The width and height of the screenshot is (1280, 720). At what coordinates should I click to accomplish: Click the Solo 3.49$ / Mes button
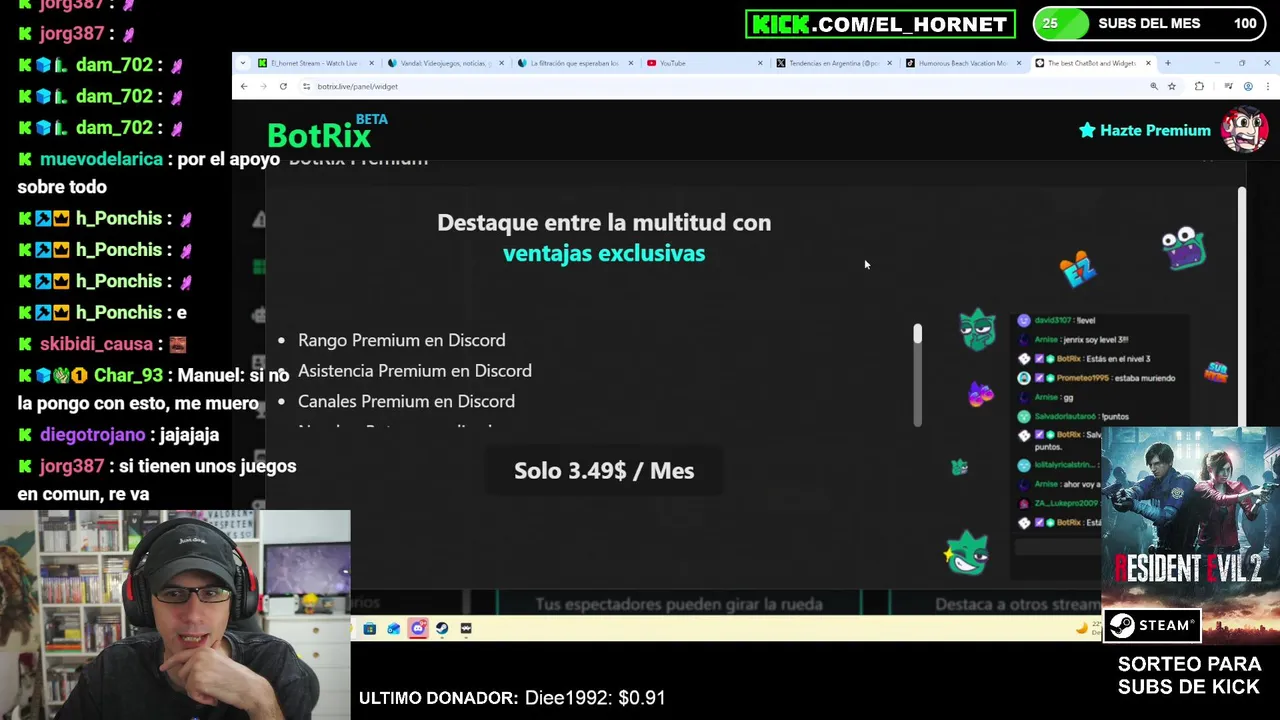point(604,470)
